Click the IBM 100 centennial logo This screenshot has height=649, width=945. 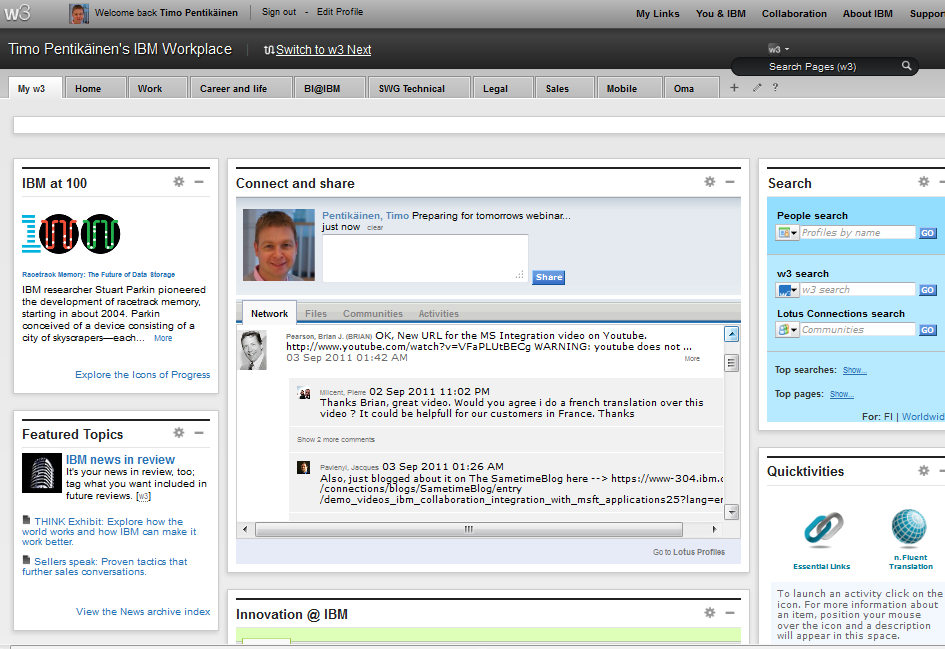[71, 234]
